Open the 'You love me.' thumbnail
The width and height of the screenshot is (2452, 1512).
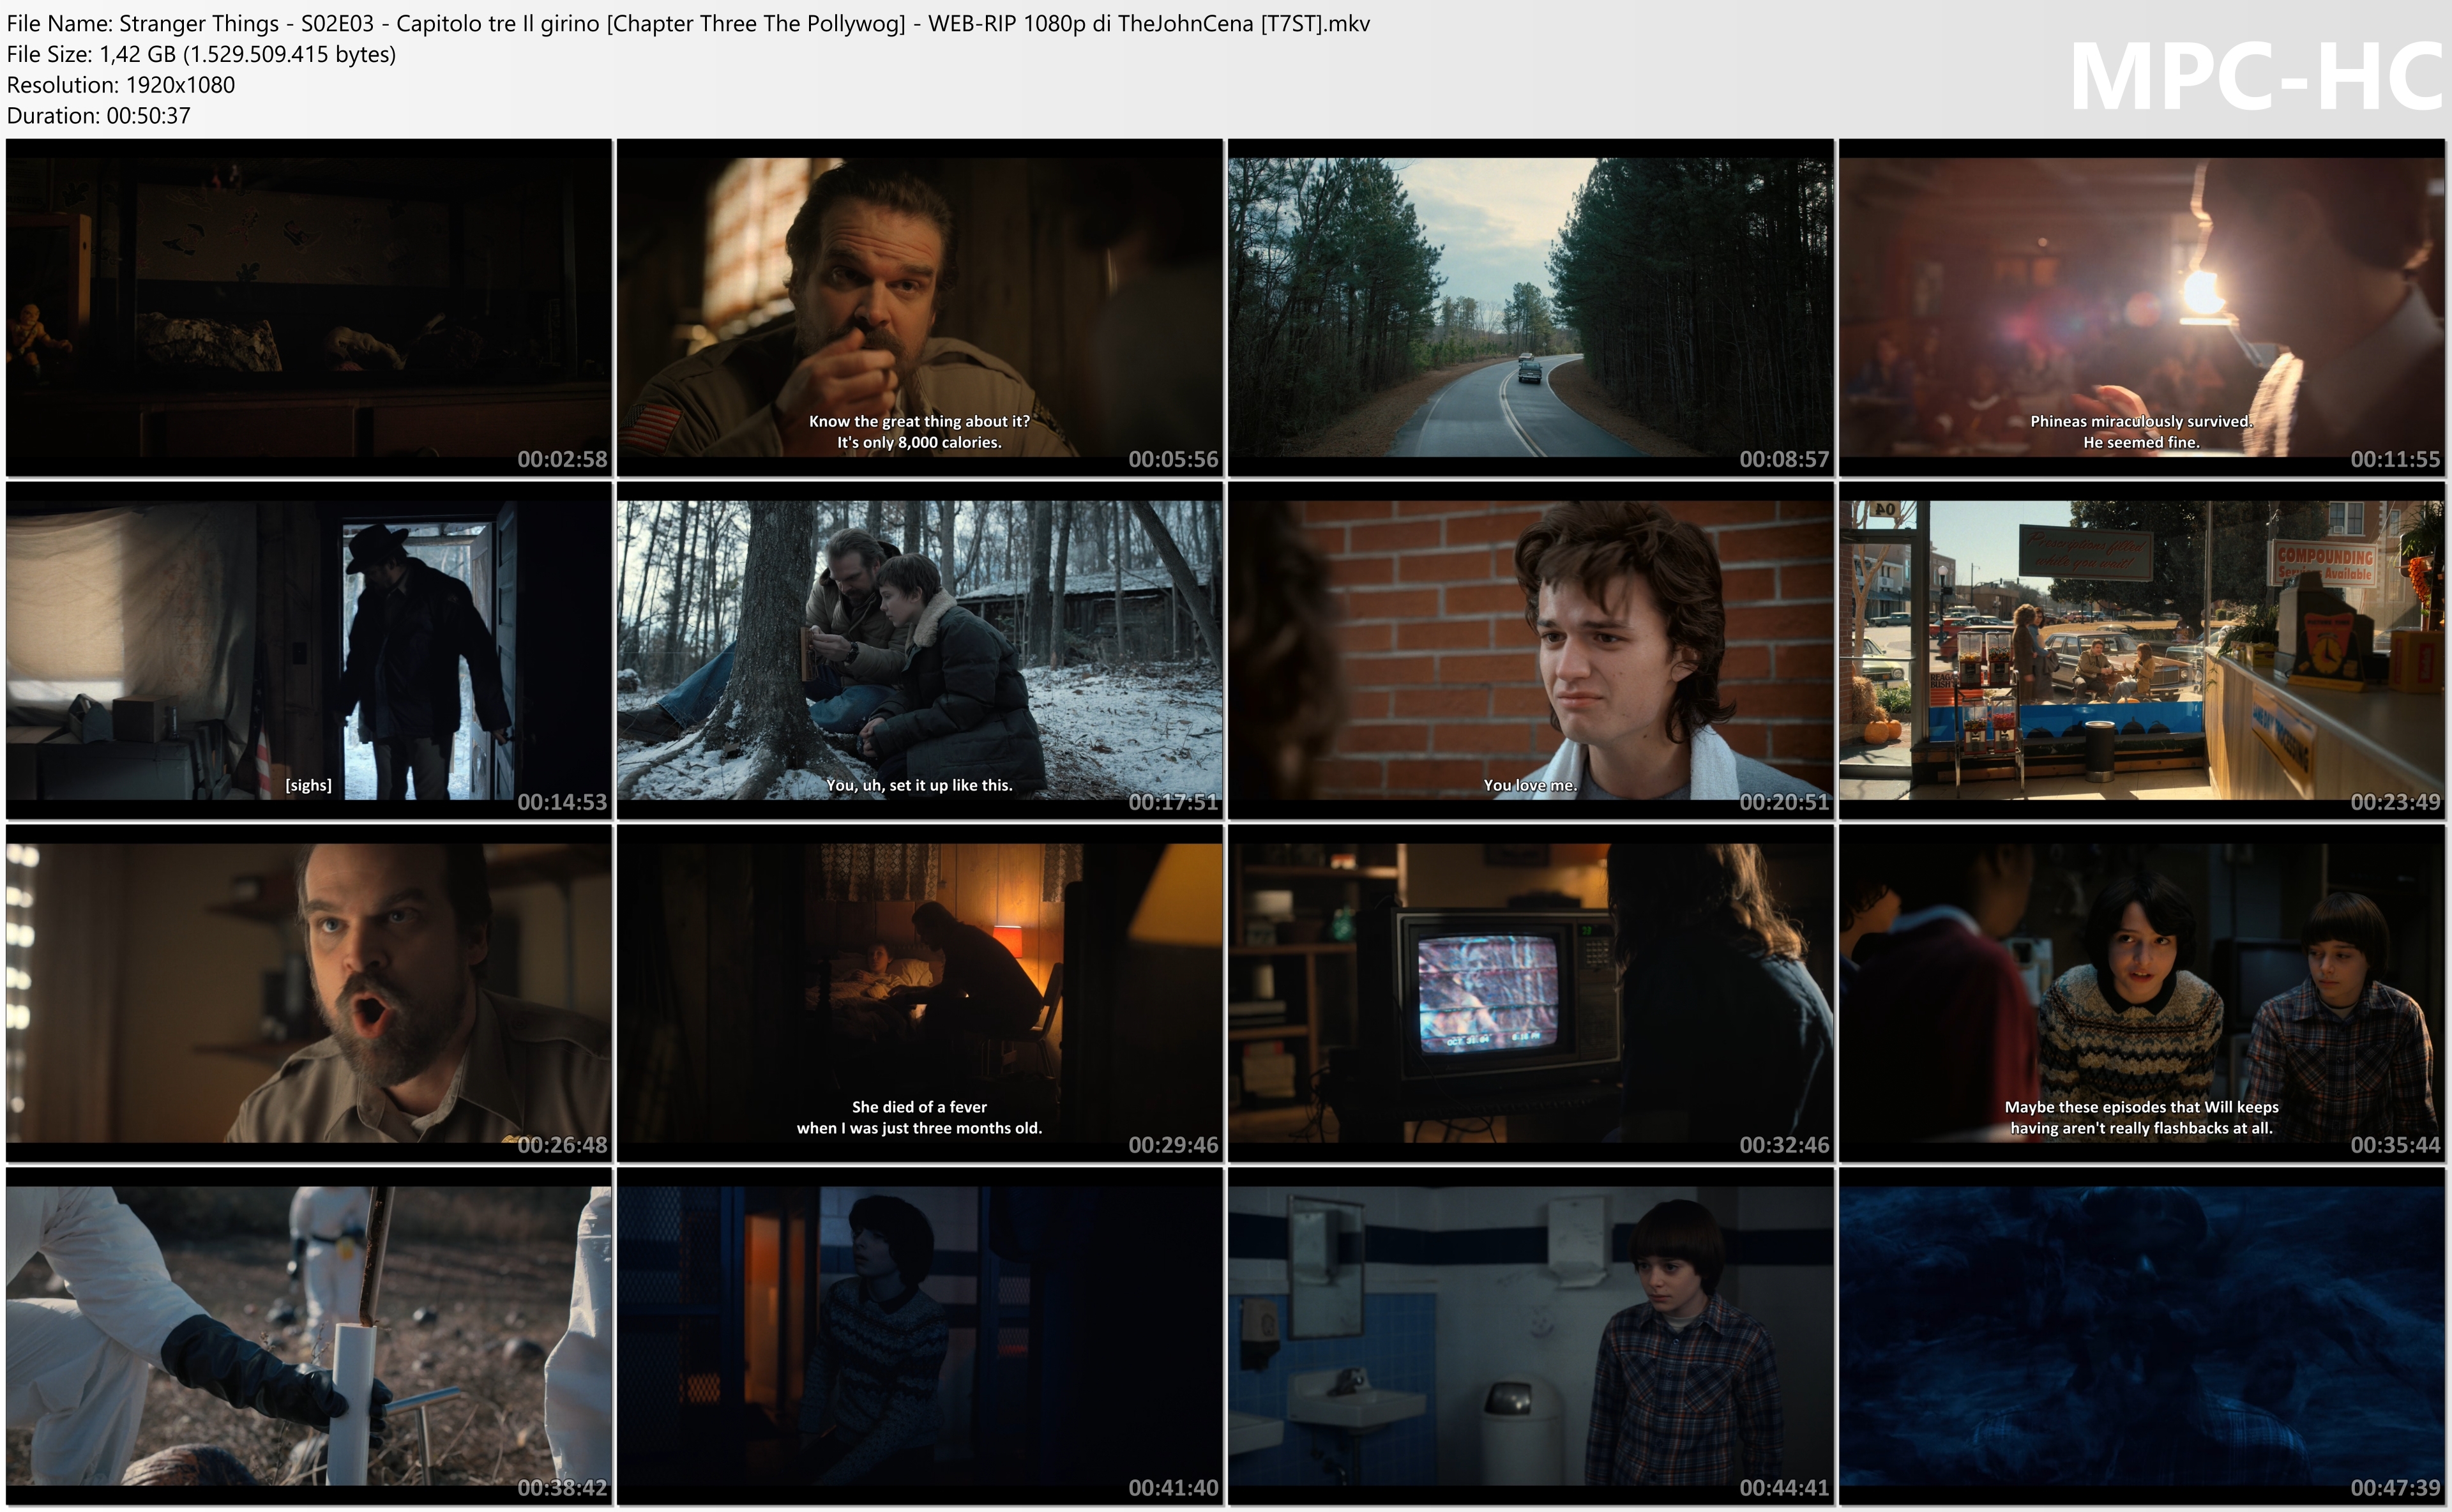point(1530,650)
